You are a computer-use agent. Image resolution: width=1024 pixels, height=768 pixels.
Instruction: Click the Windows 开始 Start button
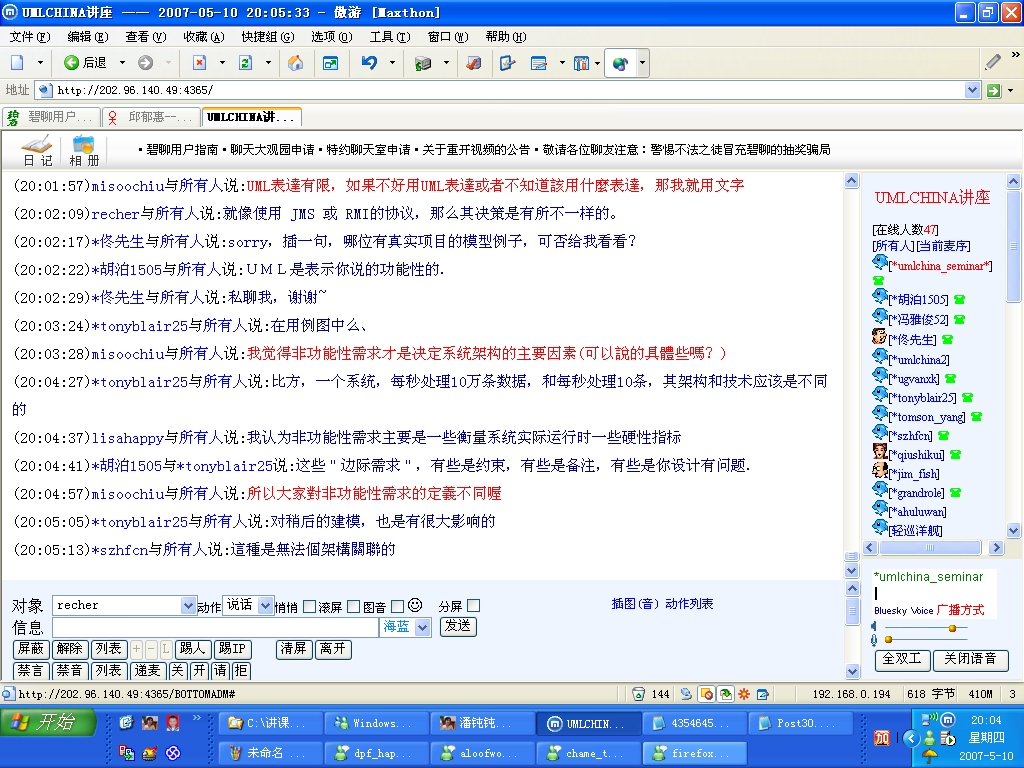[x=48, y=722]
